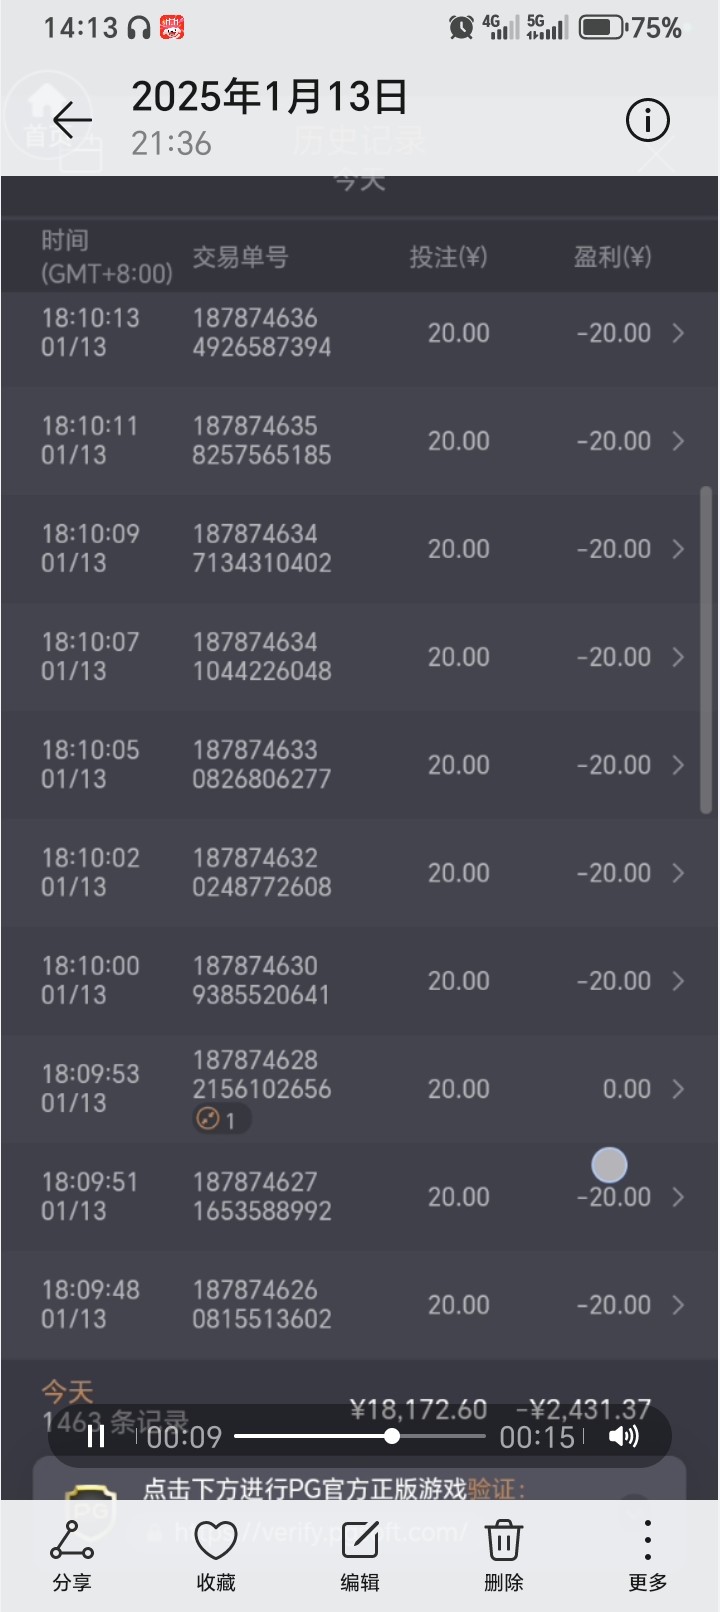This screenshot has height=1612, width=720.
Task: Pause the video playback
Action: point(97,1437)
